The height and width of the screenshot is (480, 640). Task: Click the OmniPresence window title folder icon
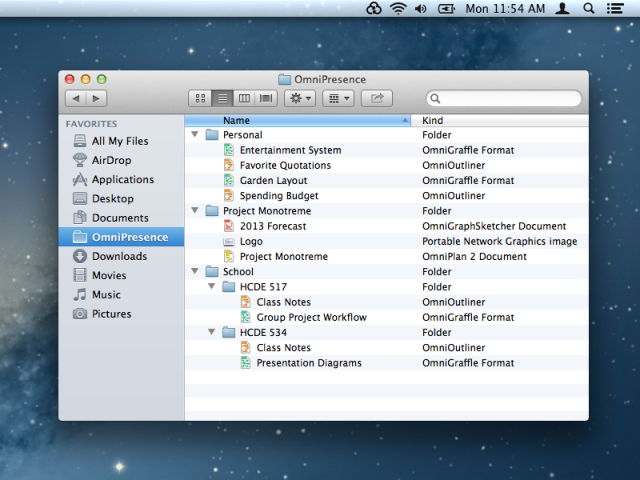tap(284, 79)
